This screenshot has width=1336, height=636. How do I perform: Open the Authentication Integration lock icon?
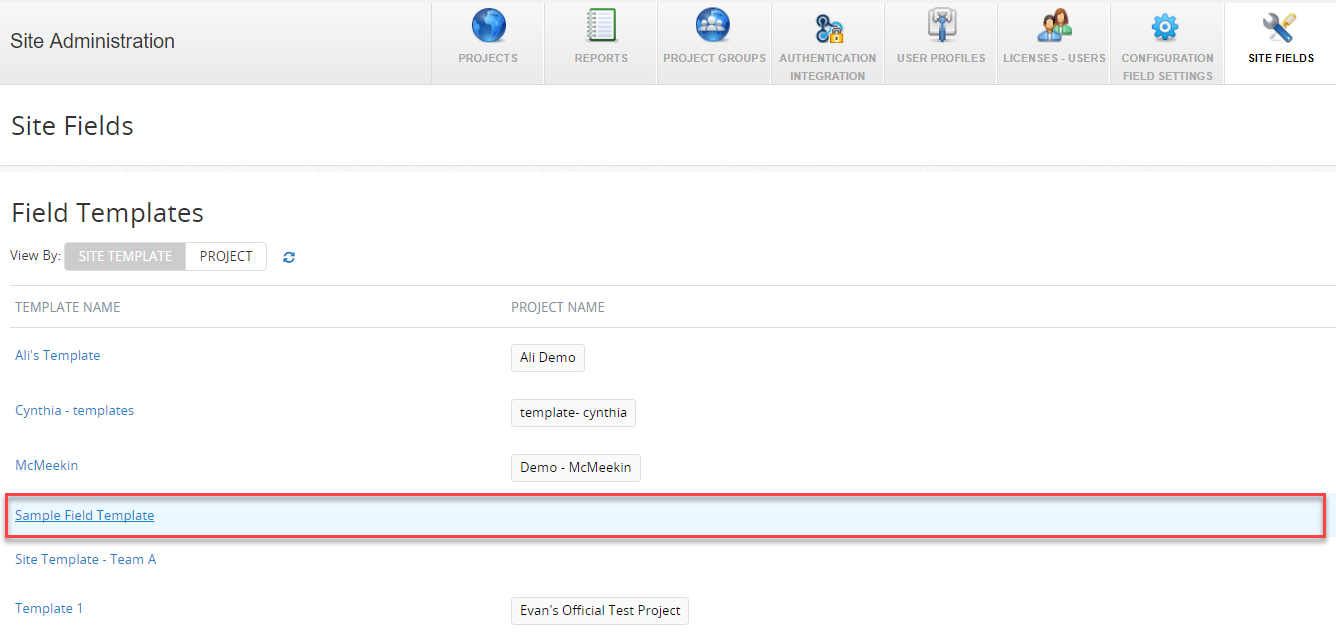pos(828,28)
